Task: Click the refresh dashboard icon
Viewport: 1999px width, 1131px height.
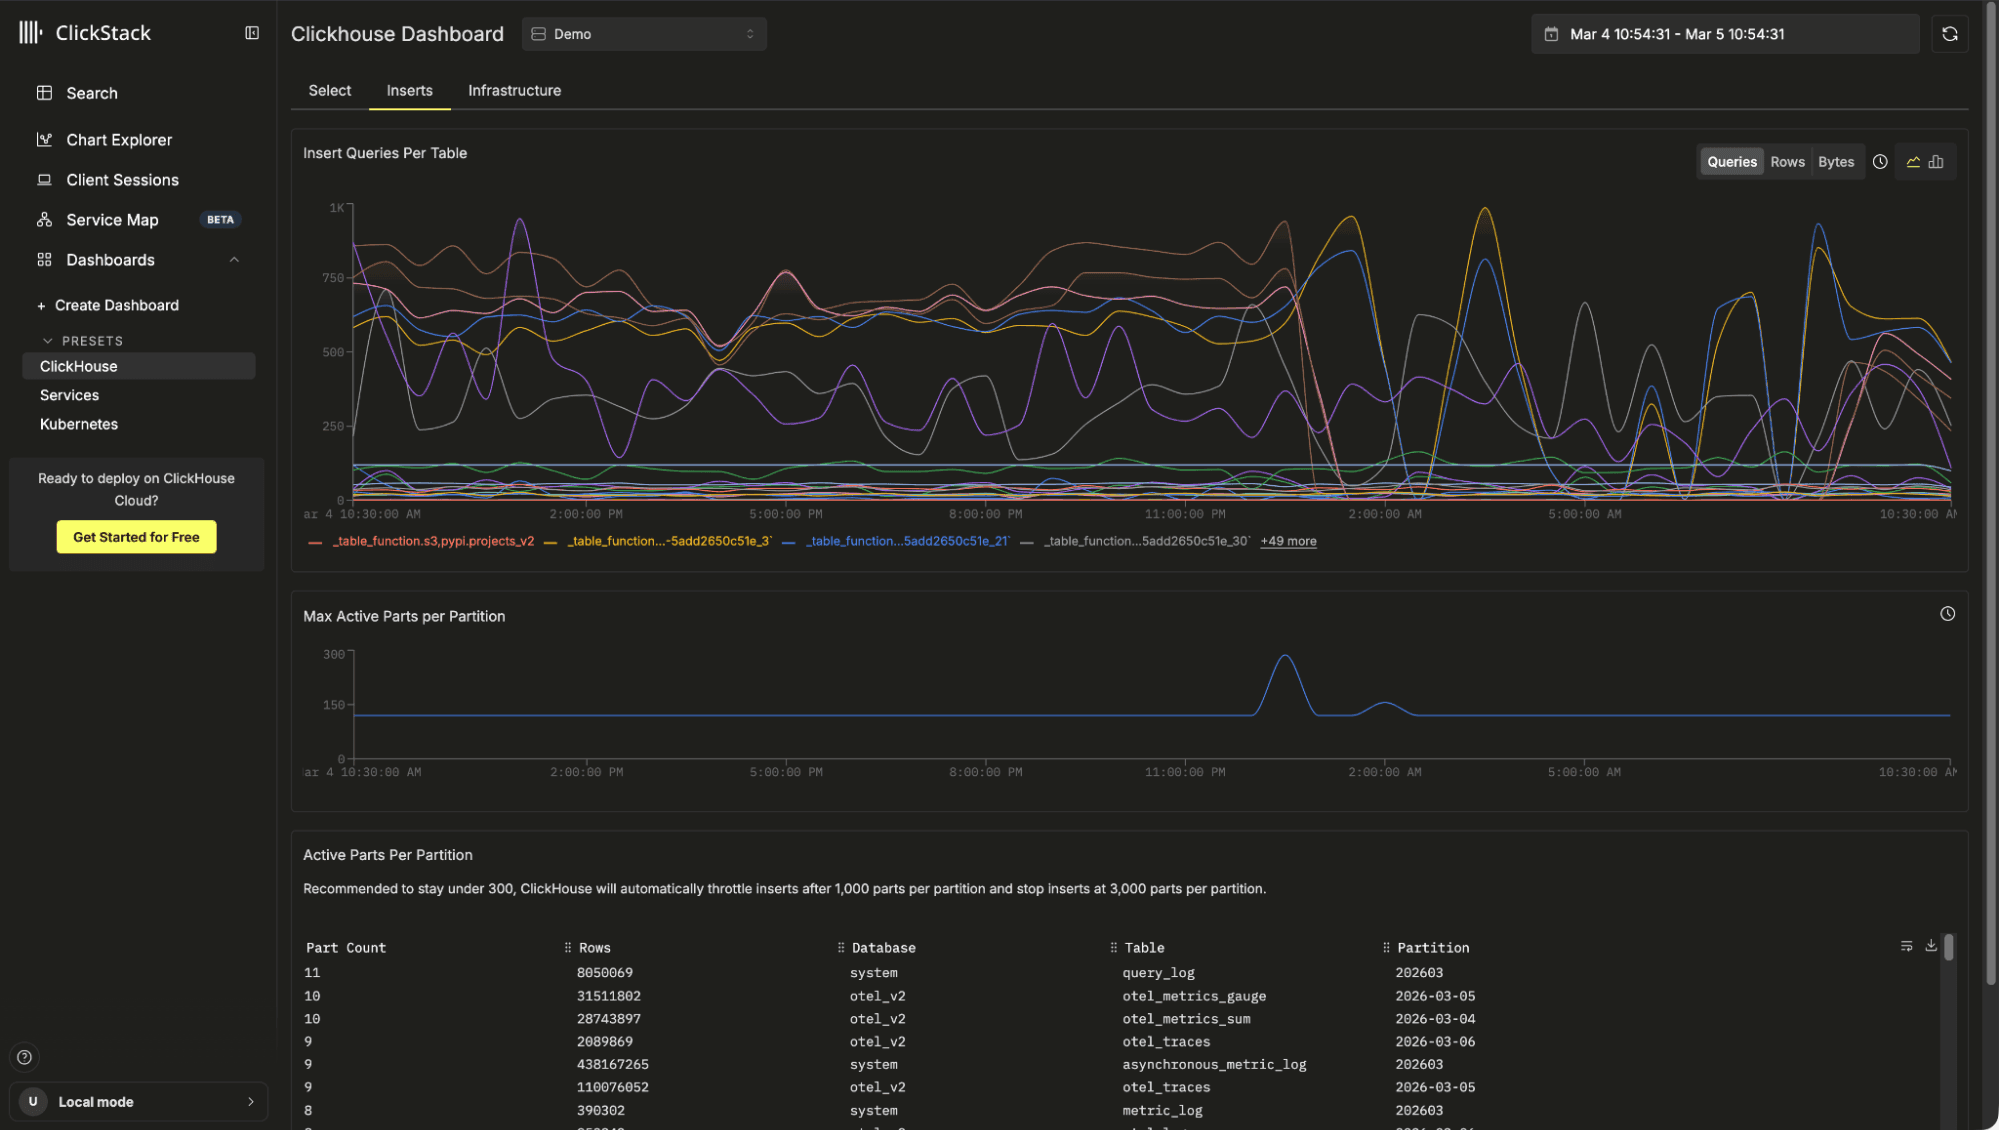Action: [1949, 34]
